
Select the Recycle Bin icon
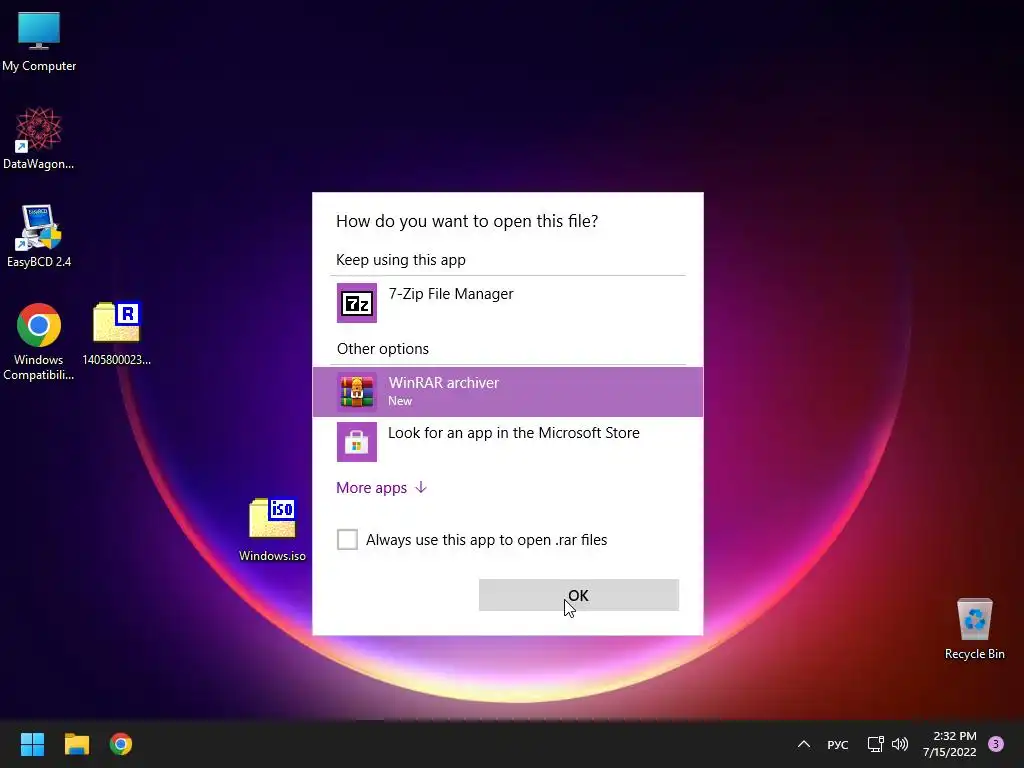[x=974, y=629]
